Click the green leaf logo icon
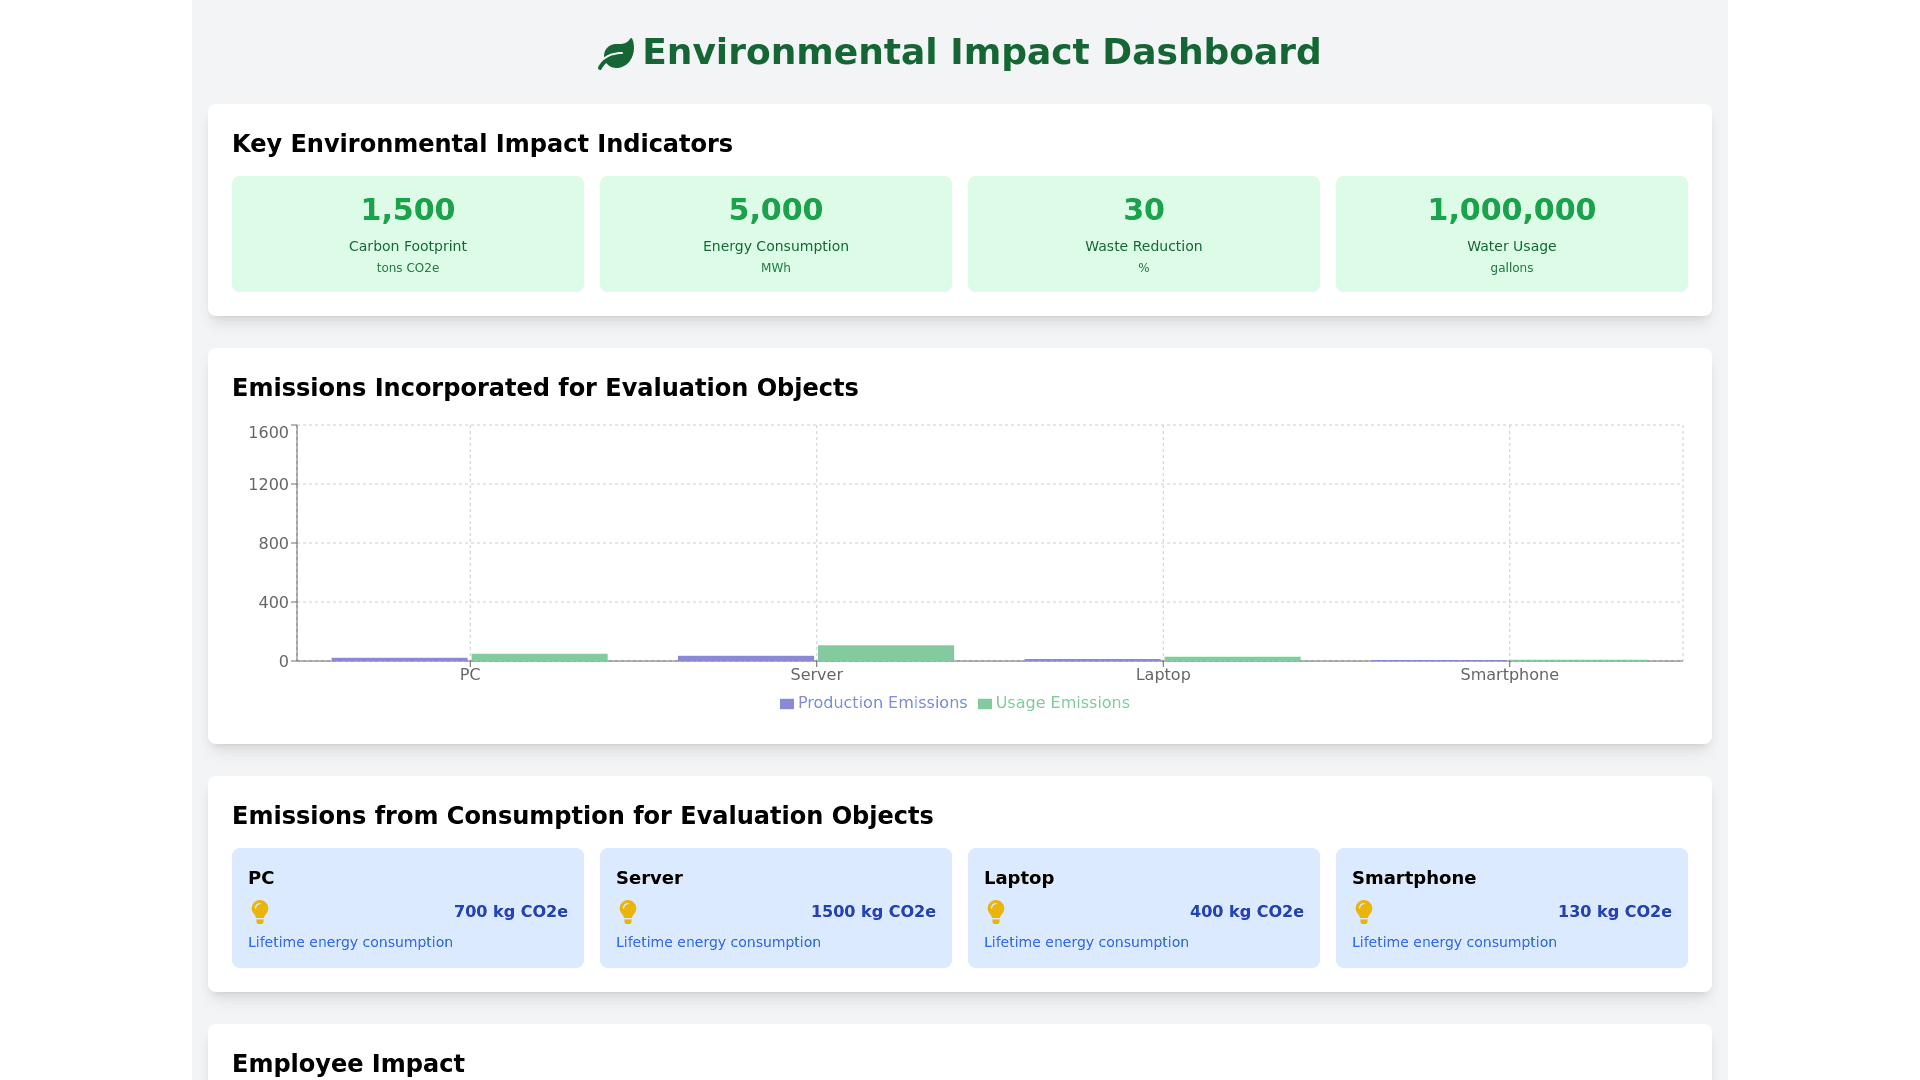The image size is (1920, 1080). 616,54
